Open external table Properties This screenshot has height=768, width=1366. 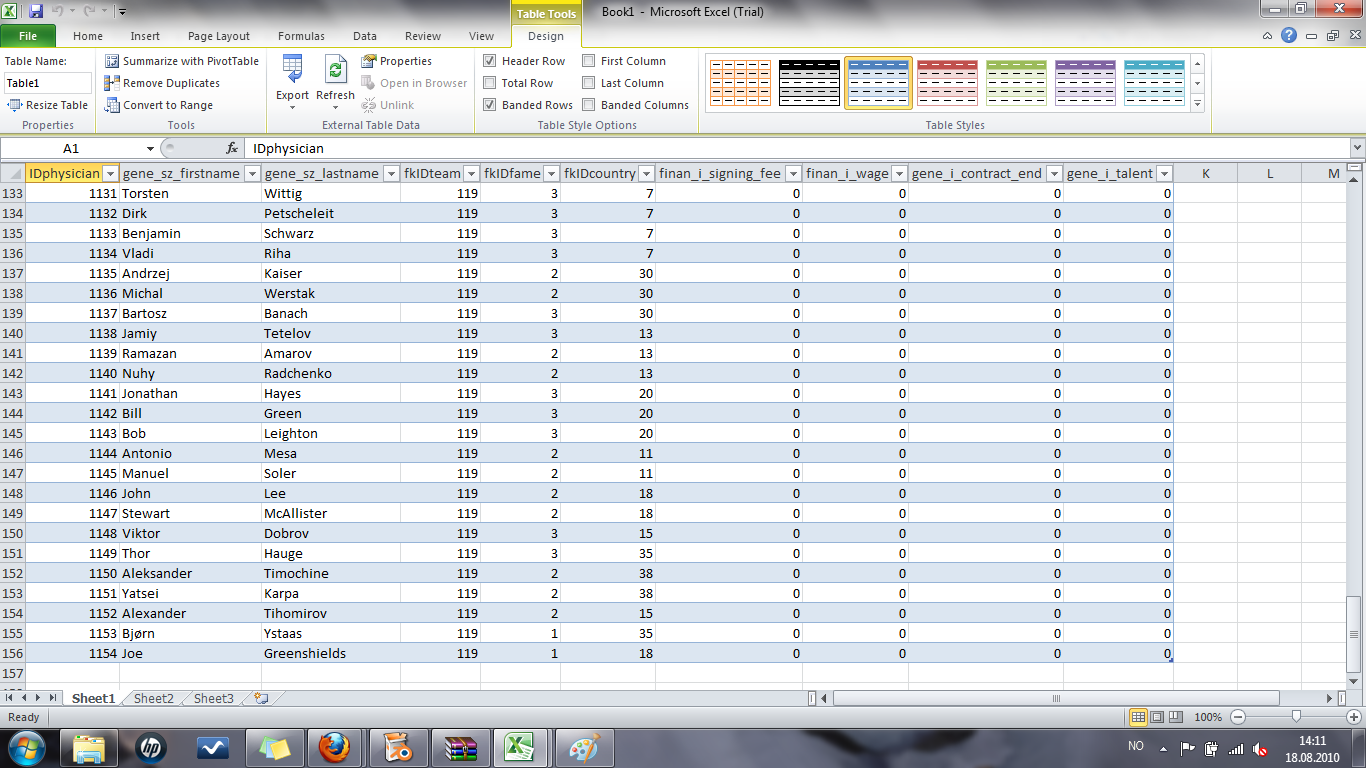click(369, 61)
